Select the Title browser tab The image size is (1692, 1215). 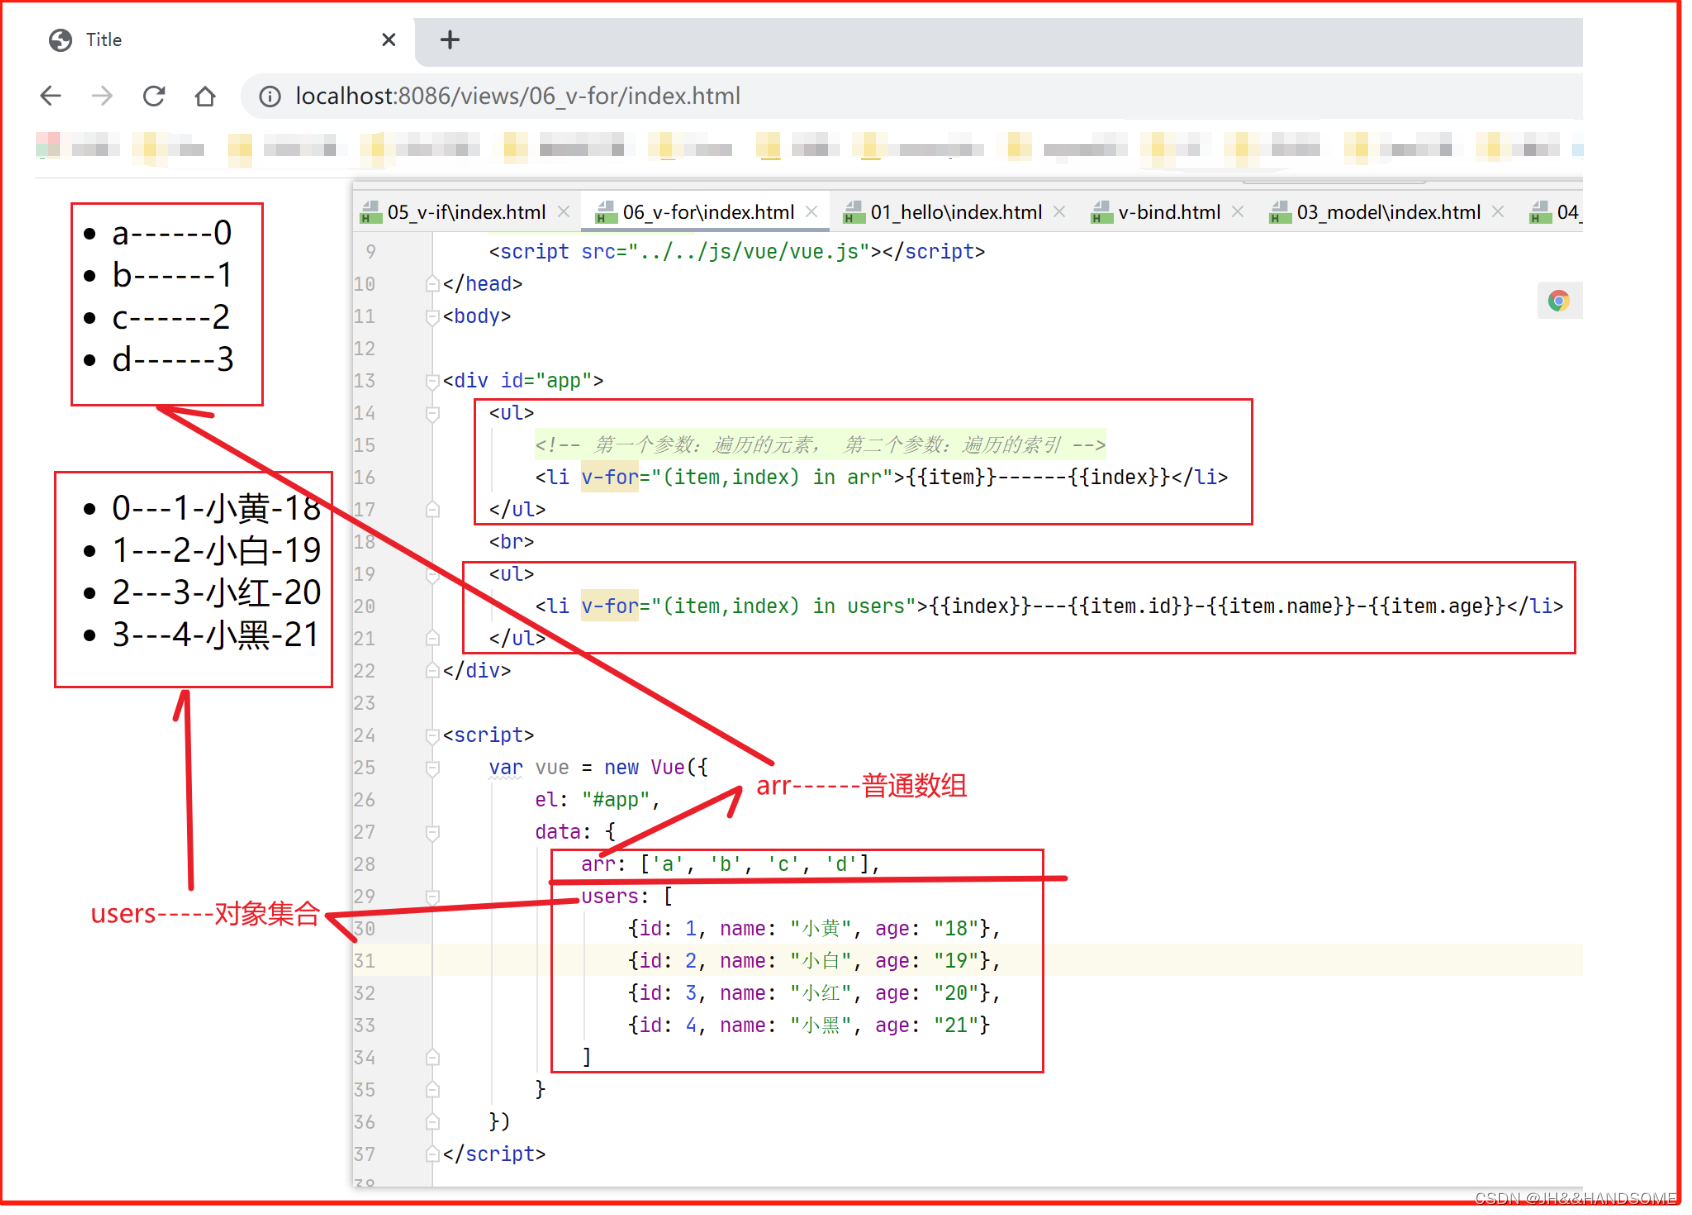pyautogui.click(x=222, y=40)
